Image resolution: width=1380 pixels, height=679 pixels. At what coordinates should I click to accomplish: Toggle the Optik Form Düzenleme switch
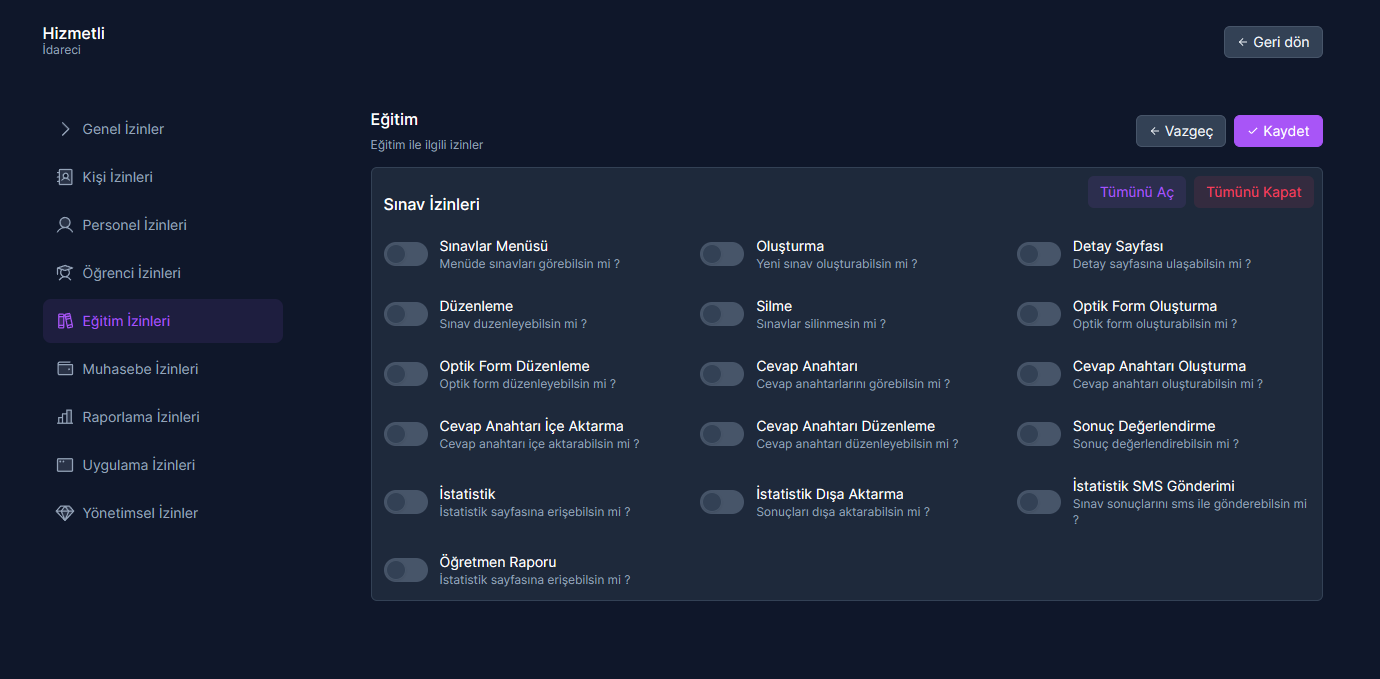tap(406, 374)
